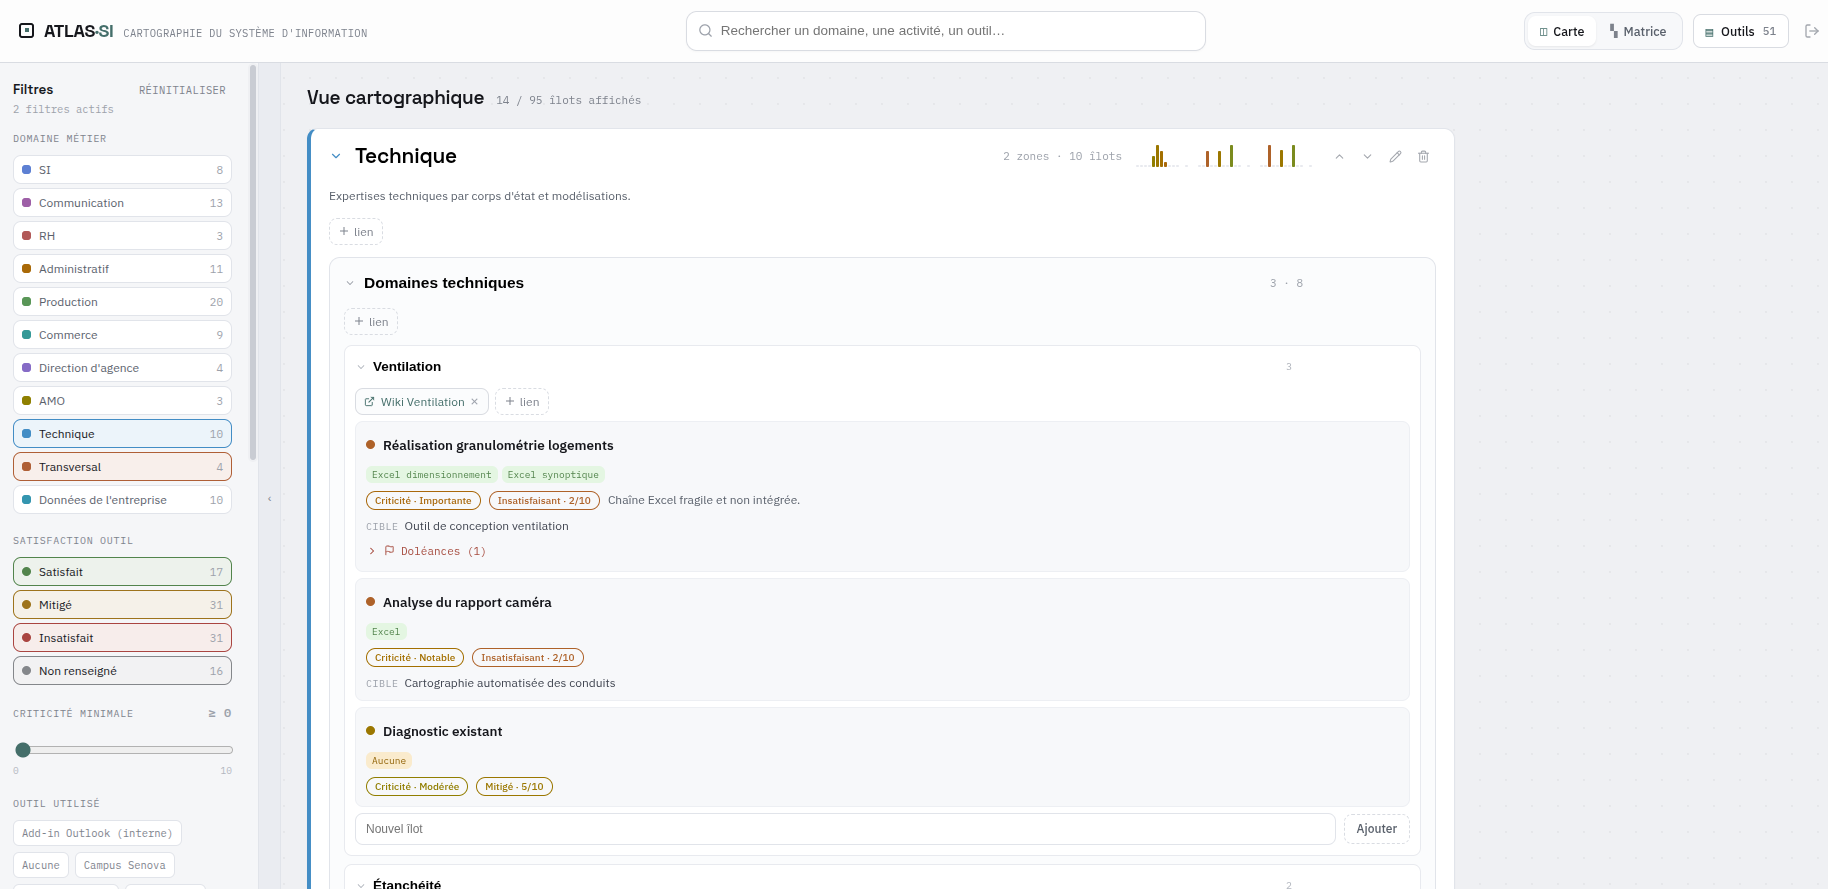The width and height of the screenshot is (1828, 889).
Task: Delete the Technique domain via trash icon
Action: [1423, 157]
